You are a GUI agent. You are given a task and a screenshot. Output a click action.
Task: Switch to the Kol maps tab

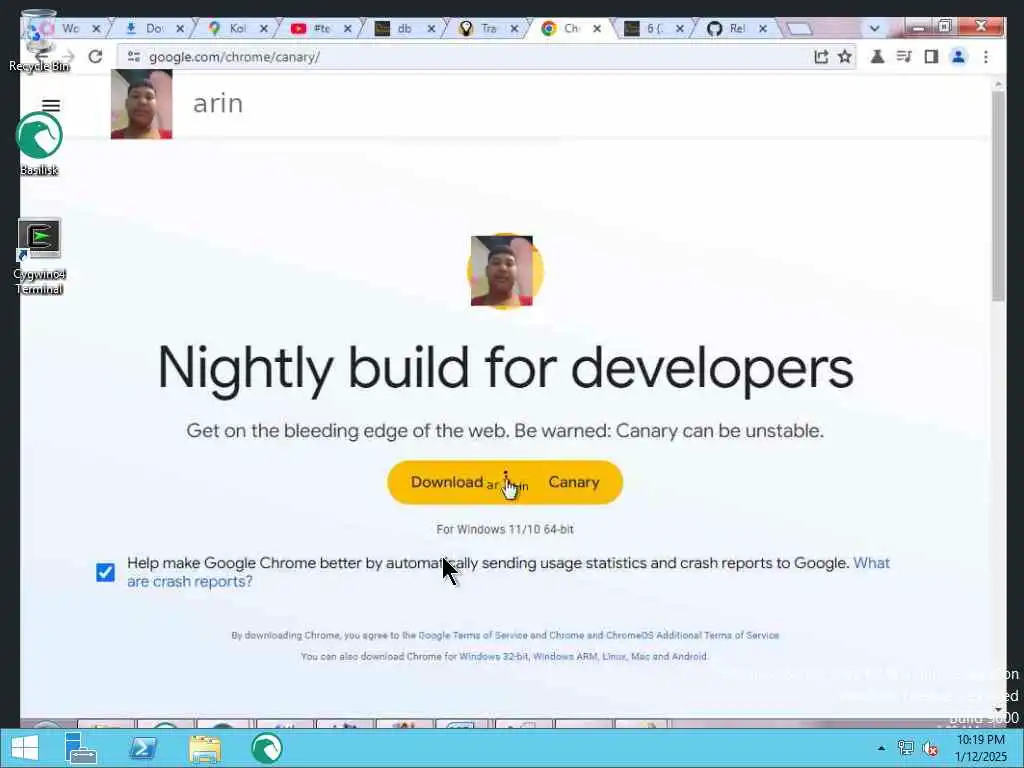pyautogui.click(x=237, y=28)
